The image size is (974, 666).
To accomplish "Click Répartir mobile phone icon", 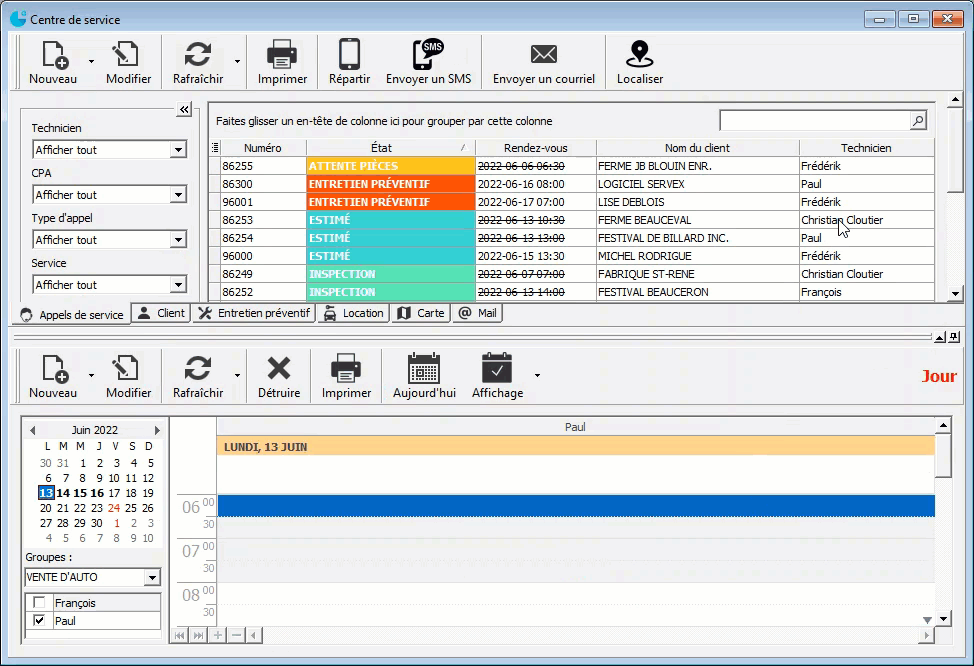I will pos(349,55).
